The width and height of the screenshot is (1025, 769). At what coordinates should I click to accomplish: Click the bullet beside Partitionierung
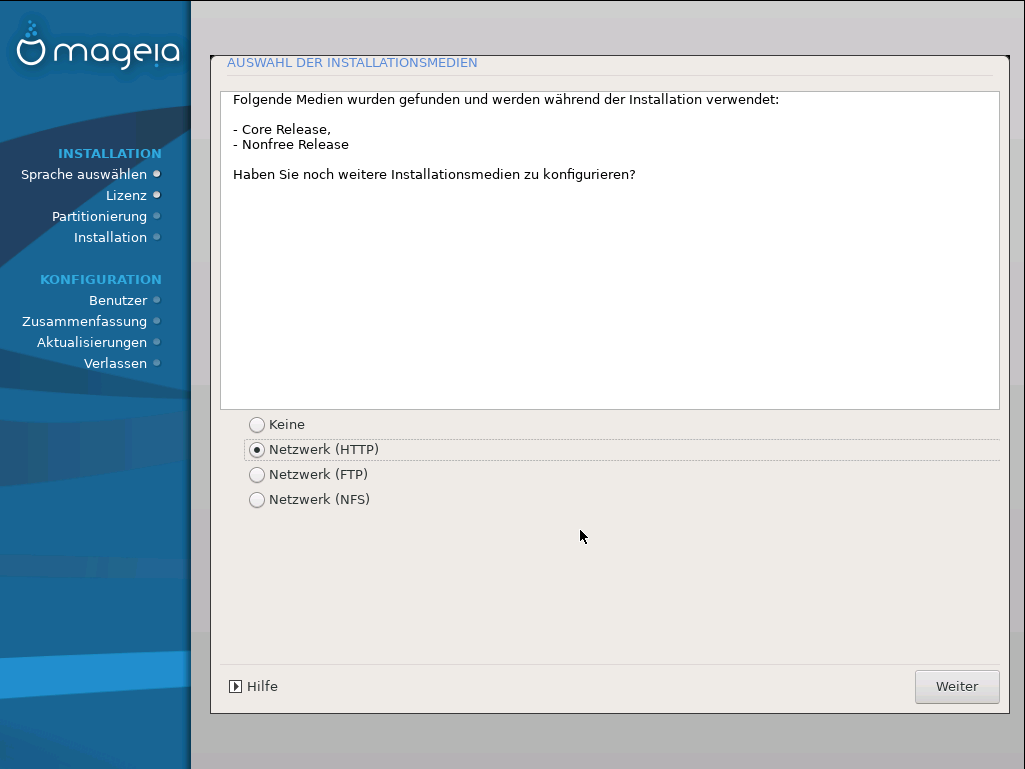coord(157,216)
